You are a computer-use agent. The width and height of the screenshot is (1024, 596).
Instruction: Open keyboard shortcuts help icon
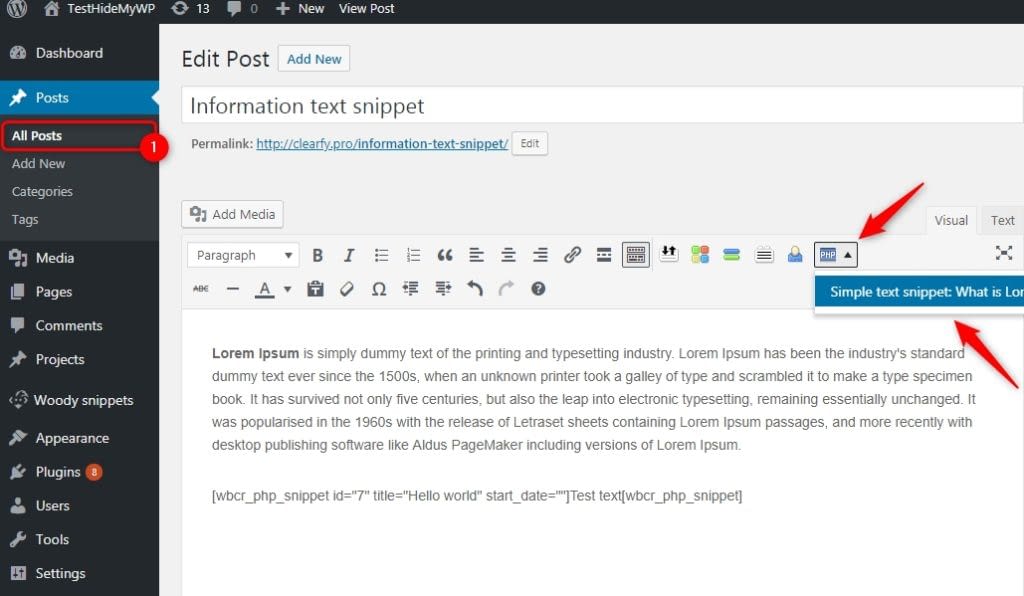tap(538, 289)
